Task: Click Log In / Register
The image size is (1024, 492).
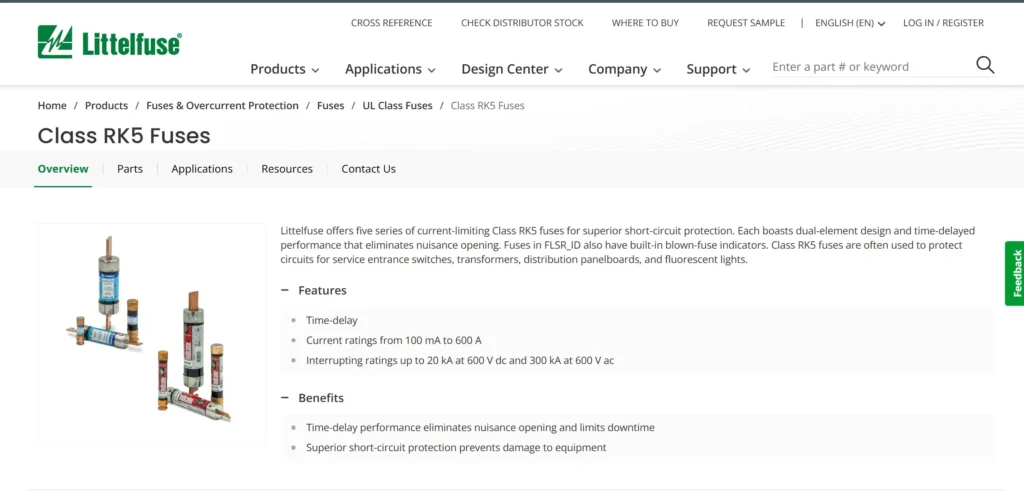Action: [943, 23]
